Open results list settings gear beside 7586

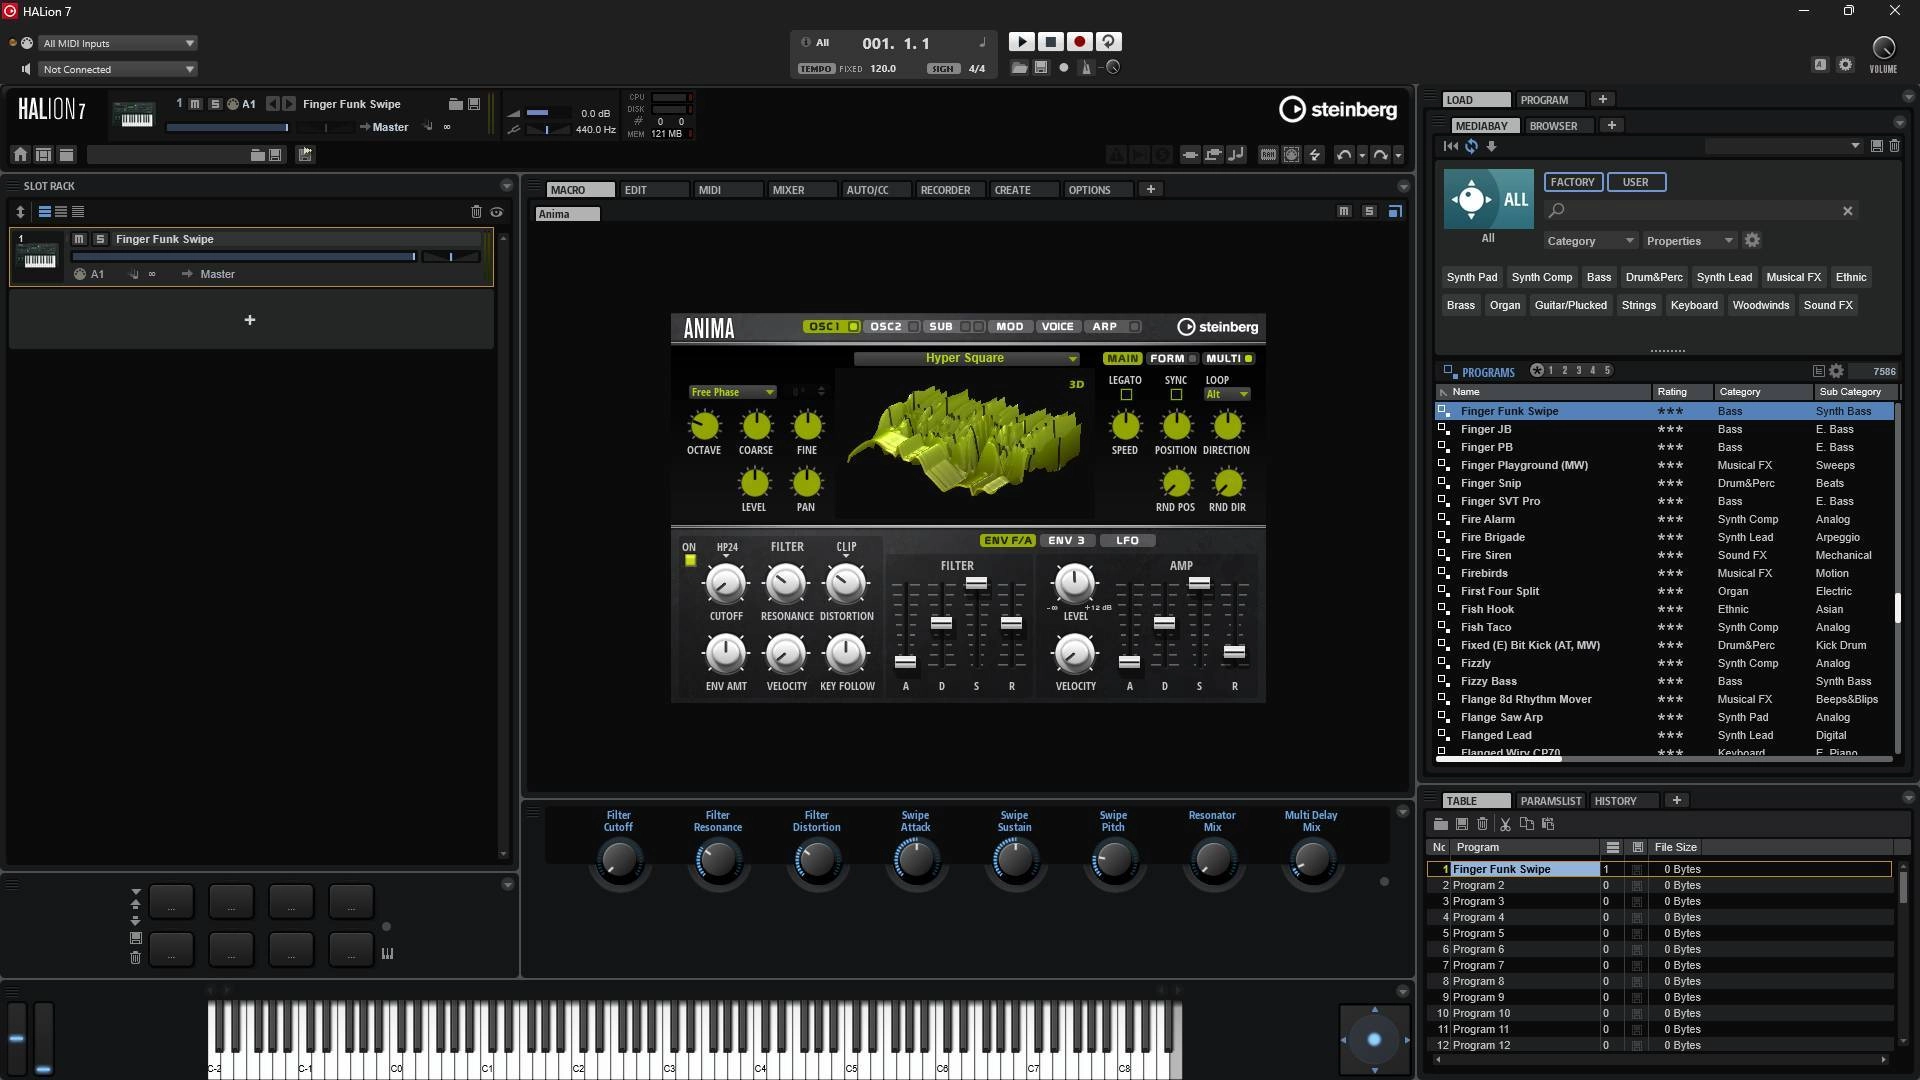pos(1836,371)
